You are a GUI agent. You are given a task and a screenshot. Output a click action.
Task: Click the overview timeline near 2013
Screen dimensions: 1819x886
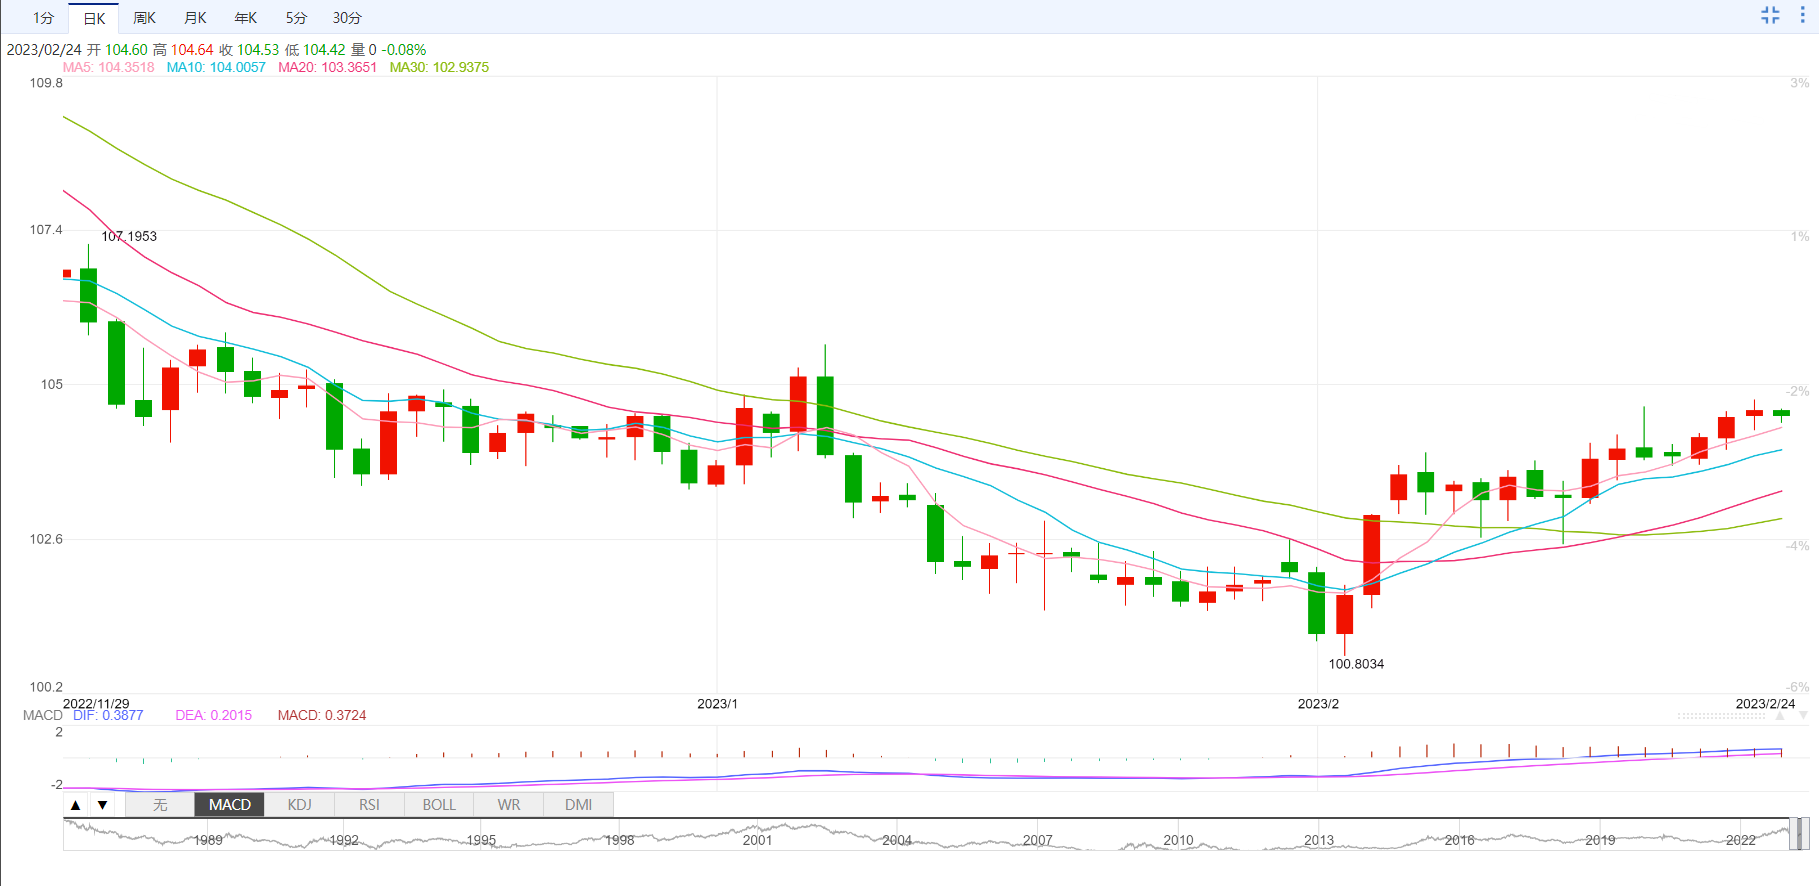click(1319, 840)
